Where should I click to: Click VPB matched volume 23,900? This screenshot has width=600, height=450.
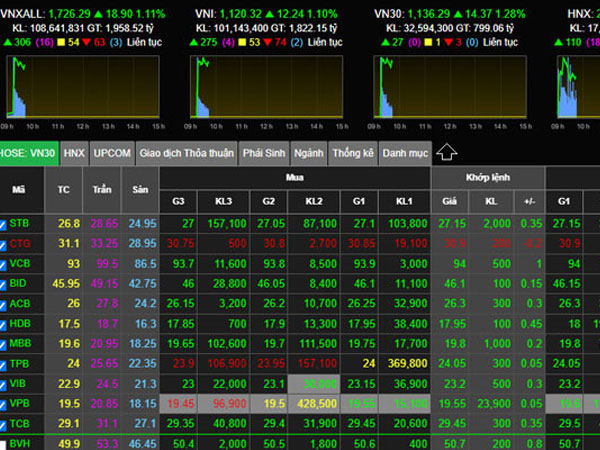point(494,404)
